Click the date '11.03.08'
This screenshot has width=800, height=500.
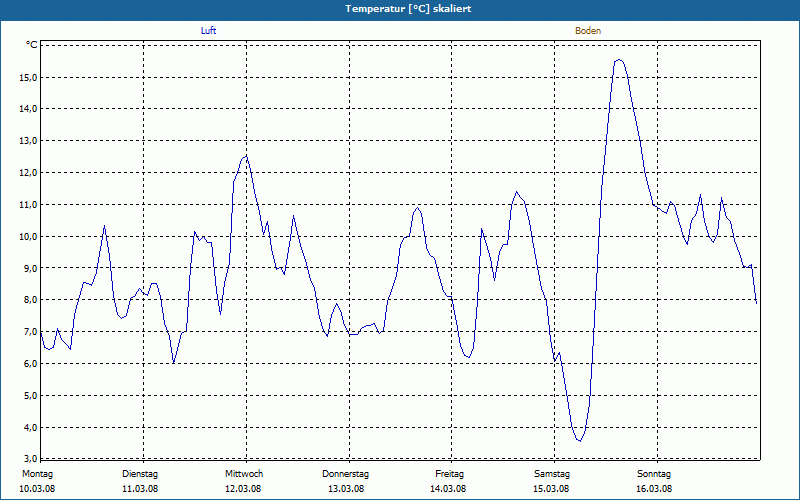coord(140,489)
